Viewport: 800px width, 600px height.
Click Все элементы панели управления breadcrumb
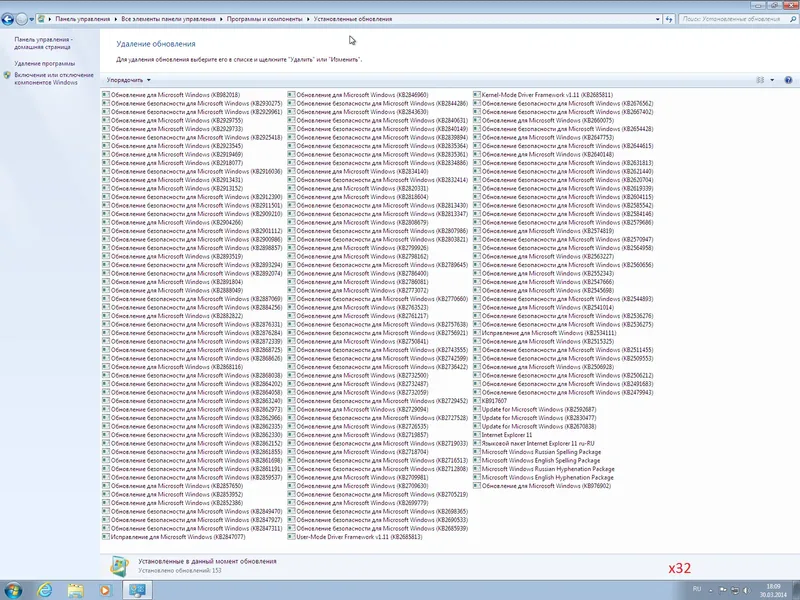tap(168, 19)
